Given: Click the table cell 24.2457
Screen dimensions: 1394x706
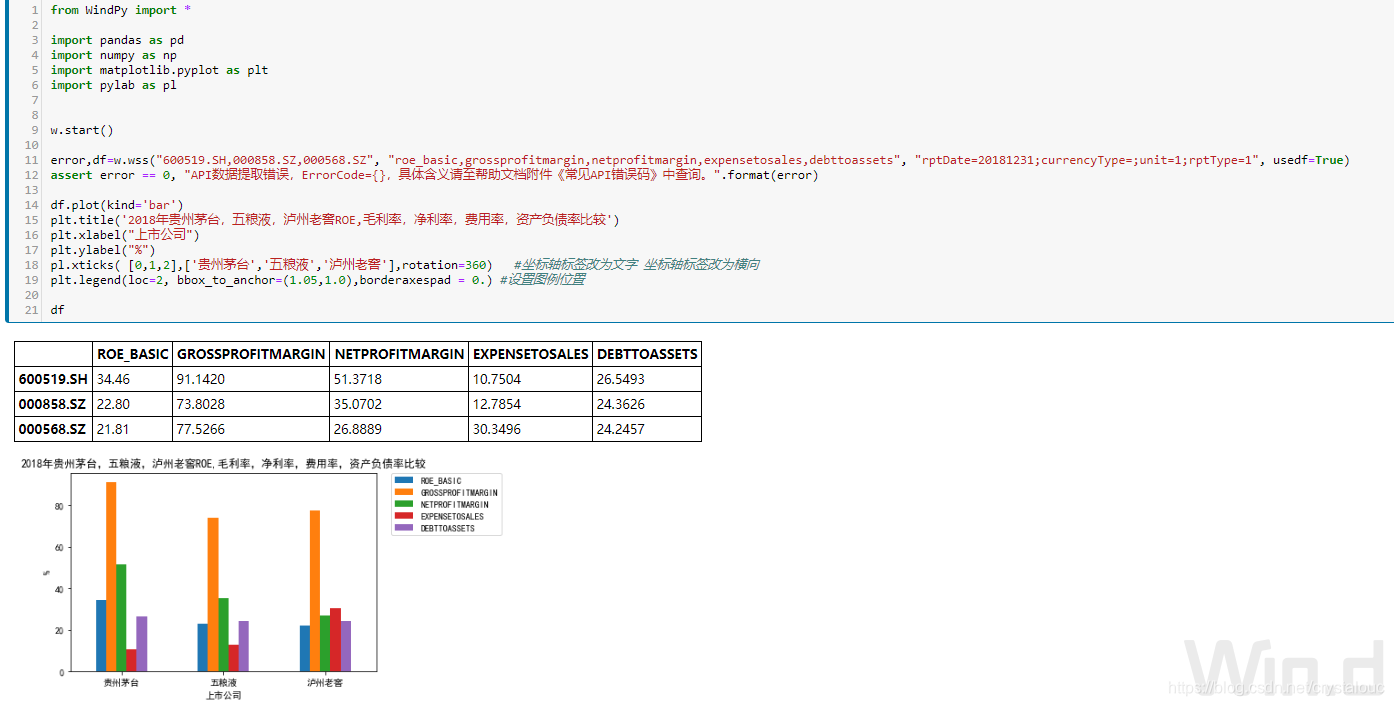Looking at the screenshot, I should (647, 429).
